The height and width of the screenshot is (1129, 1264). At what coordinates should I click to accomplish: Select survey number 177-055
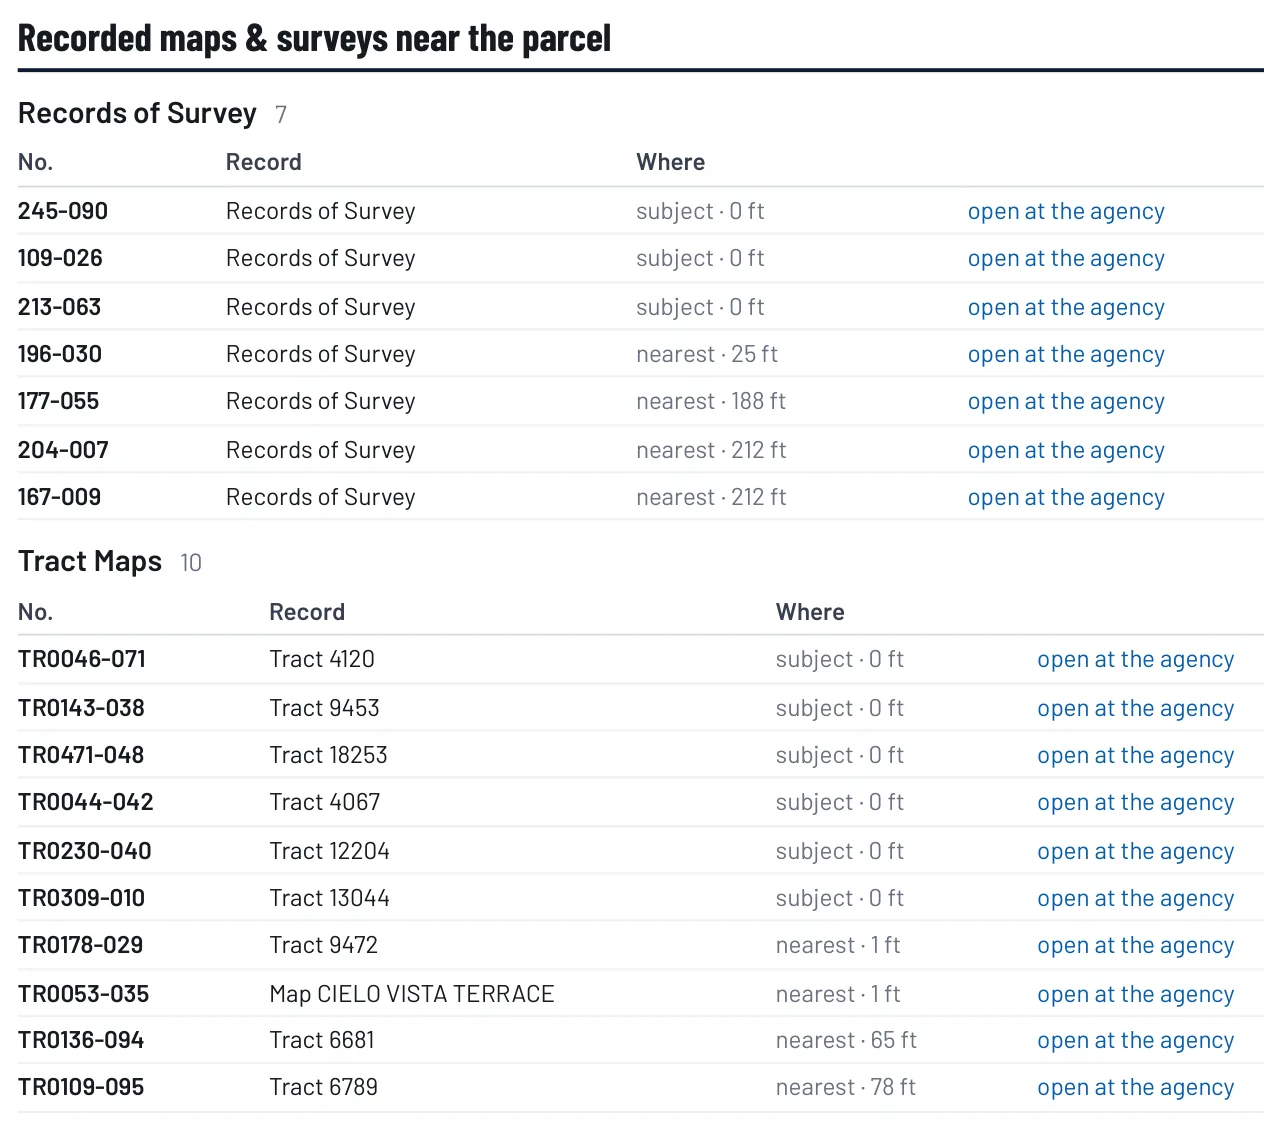coord(58,401)
